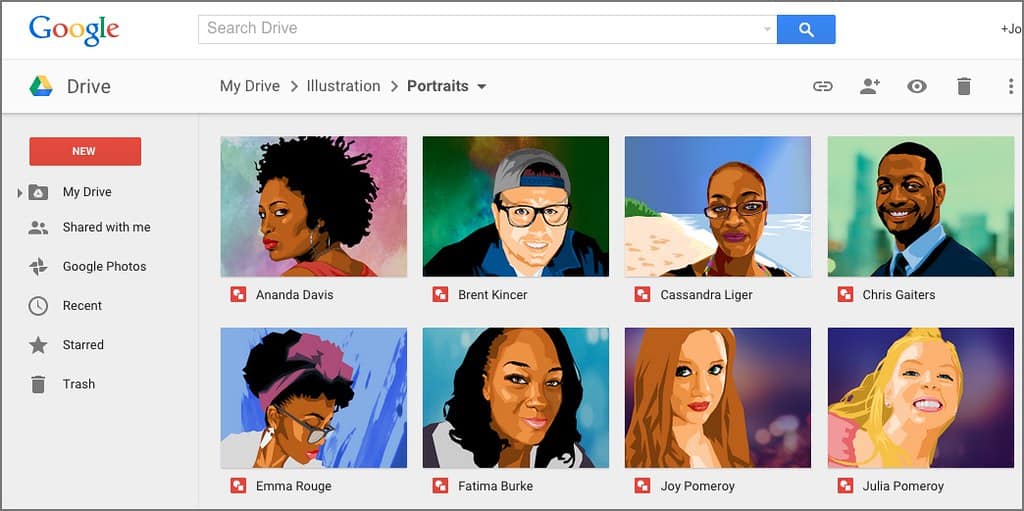Select the Brent Kincer portrait thumbnail

click(515, 206)
